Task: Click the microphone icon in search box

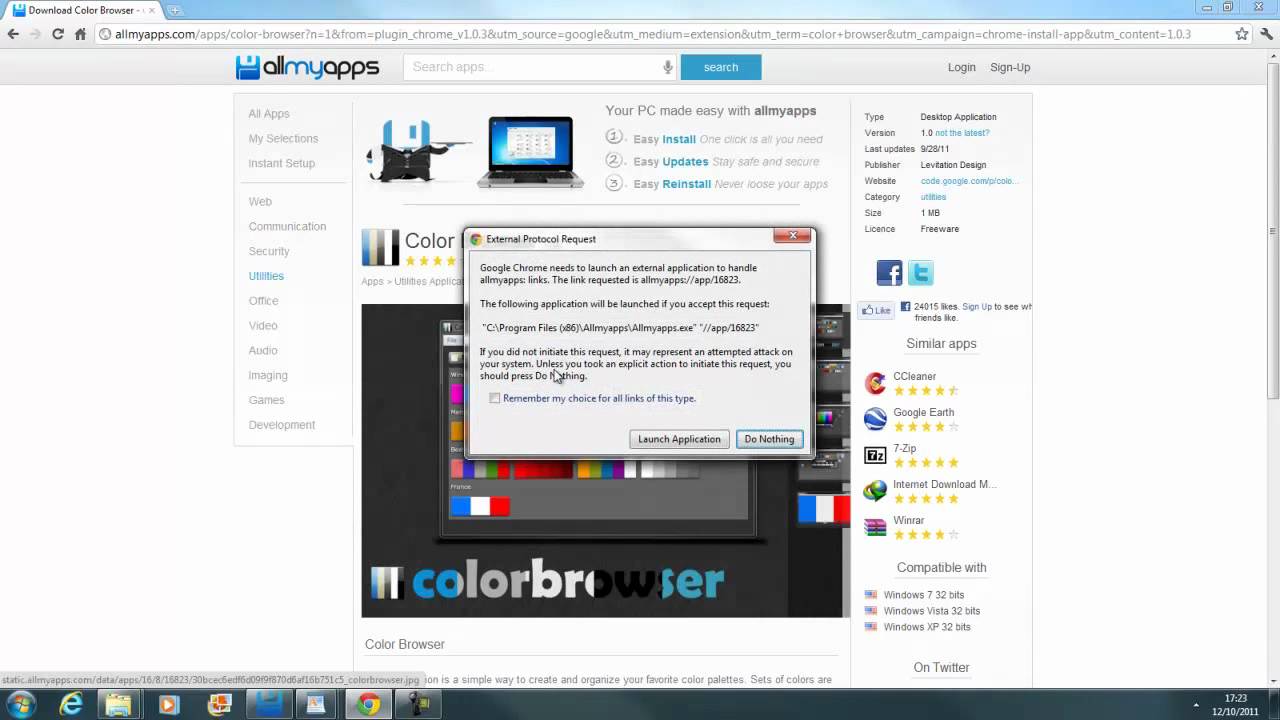Action: pos(668,67)
